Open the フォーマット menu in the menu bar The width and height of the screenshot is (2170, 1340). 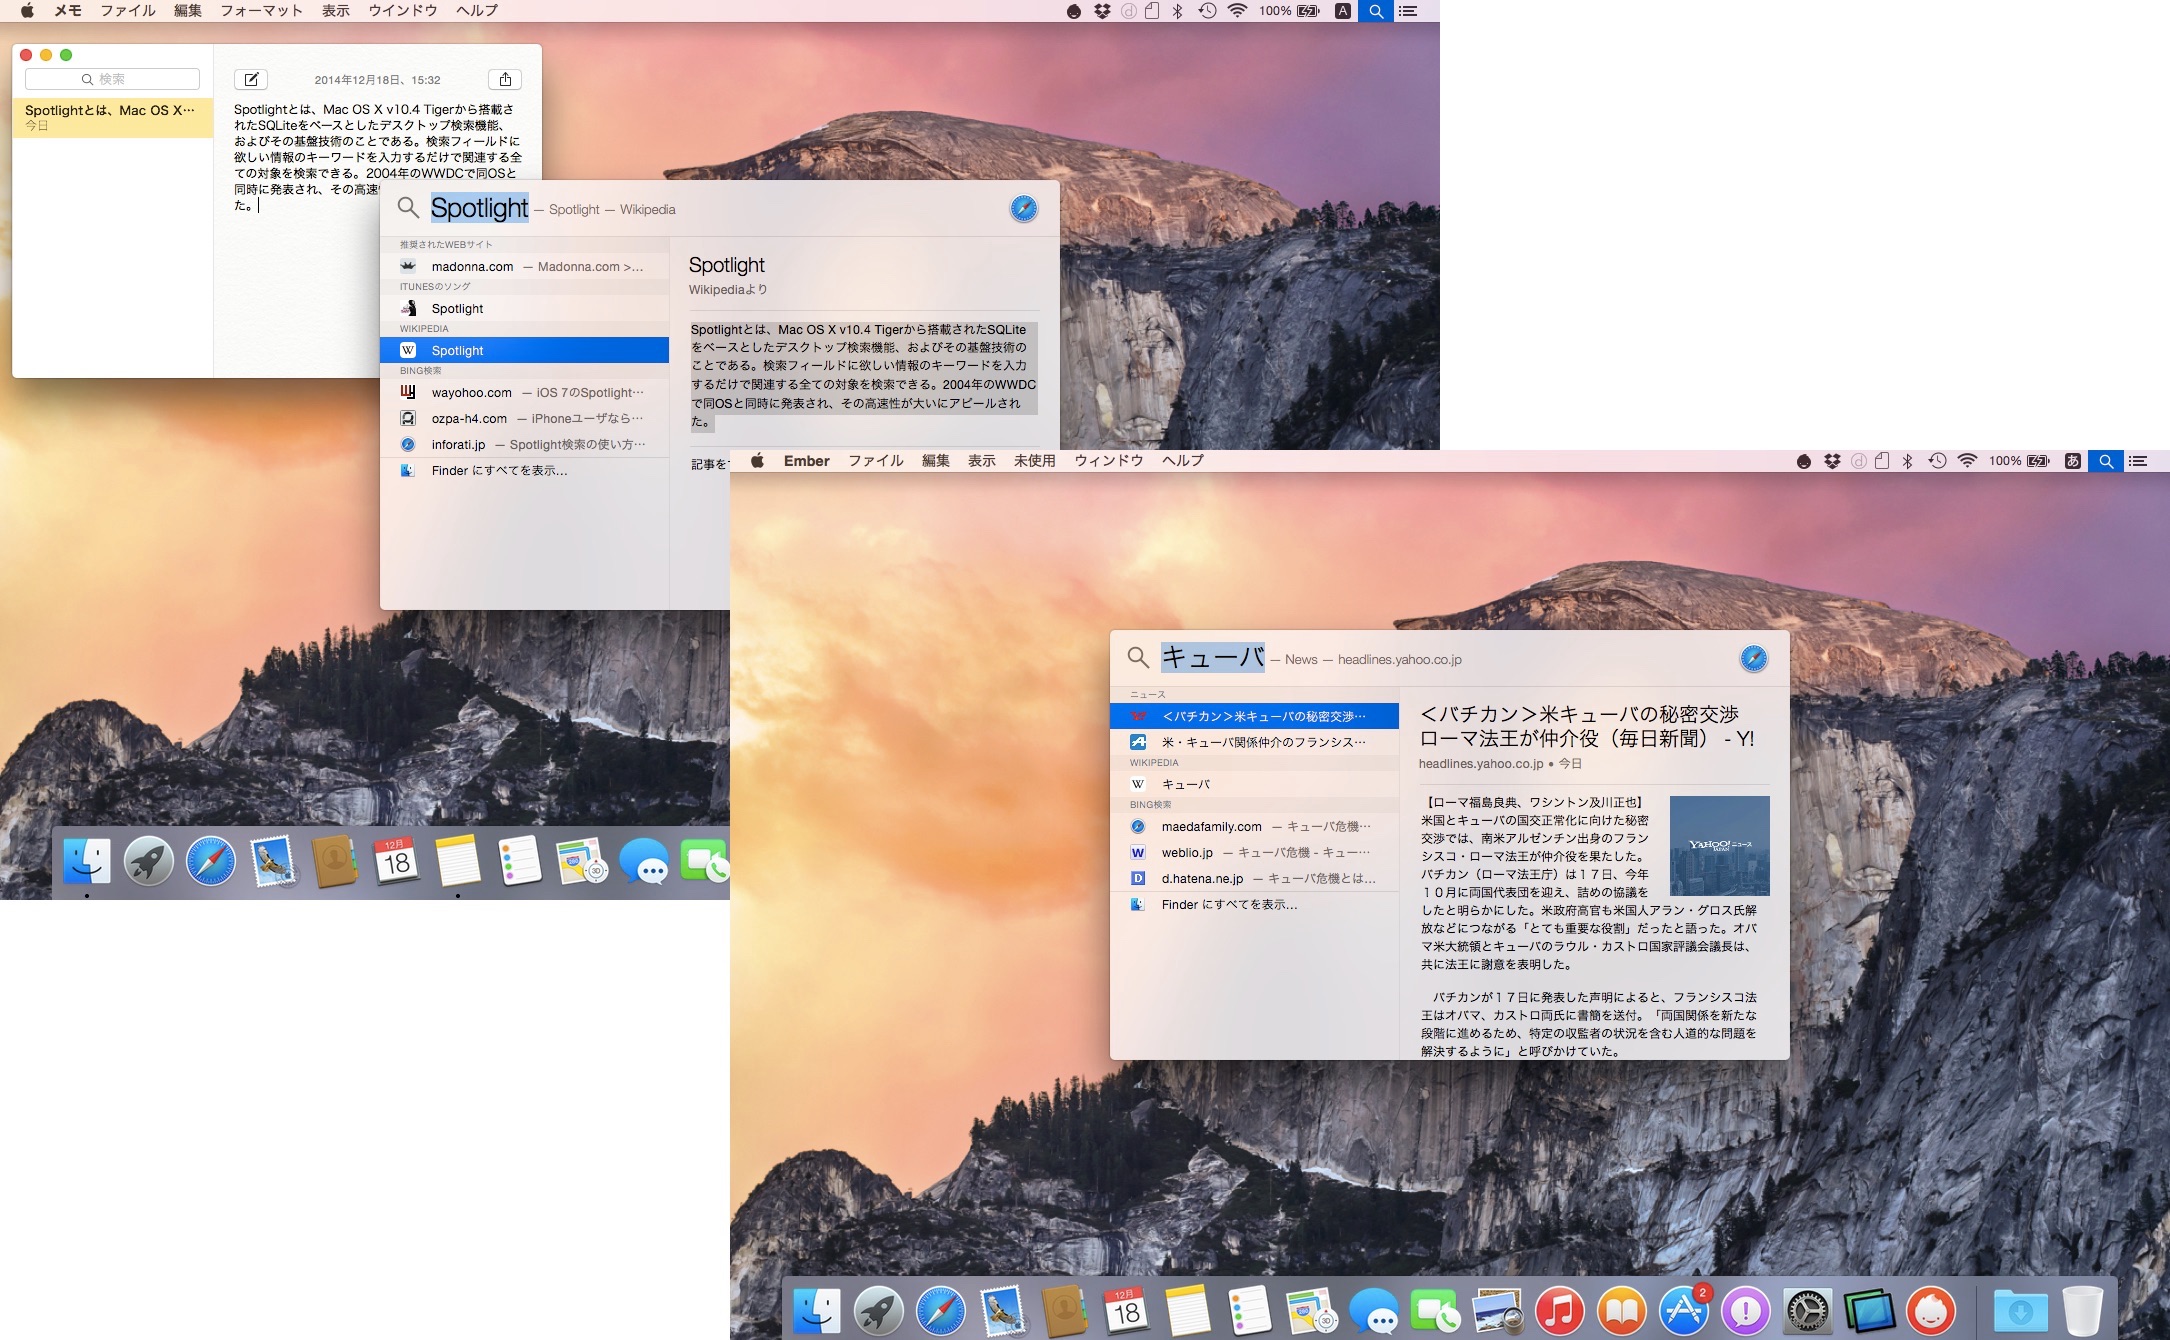tap(261, 10)
